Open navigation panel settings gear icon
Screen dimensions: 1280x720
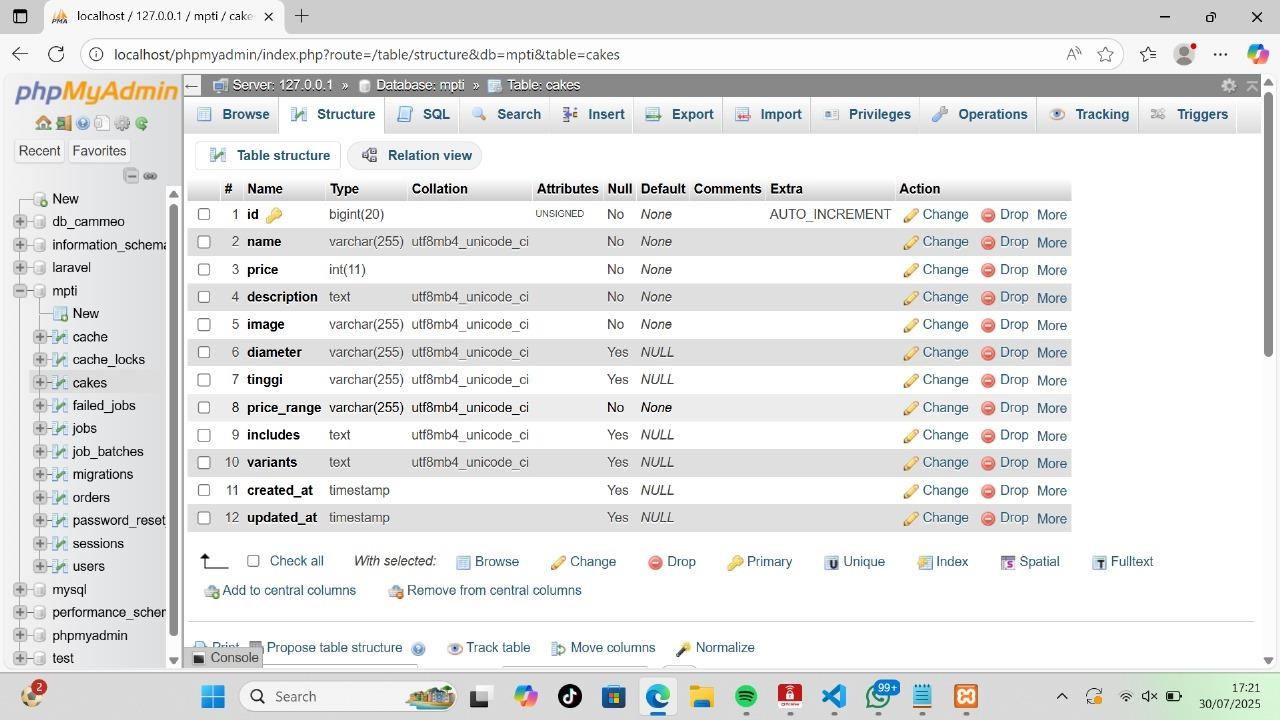(122, 123)
